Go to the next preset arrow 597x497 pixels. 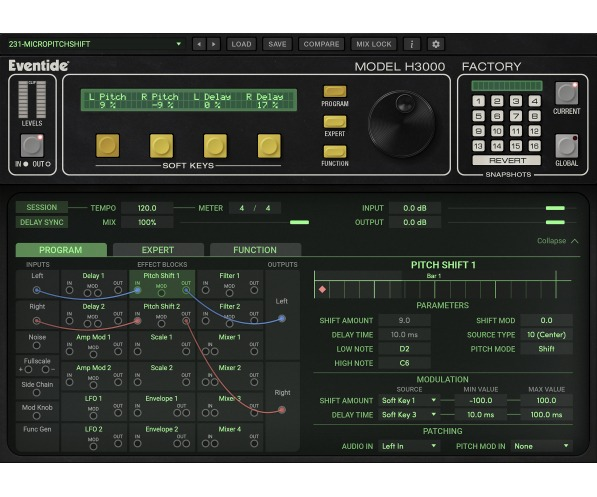pyautogui.click(x=214, y=44)
